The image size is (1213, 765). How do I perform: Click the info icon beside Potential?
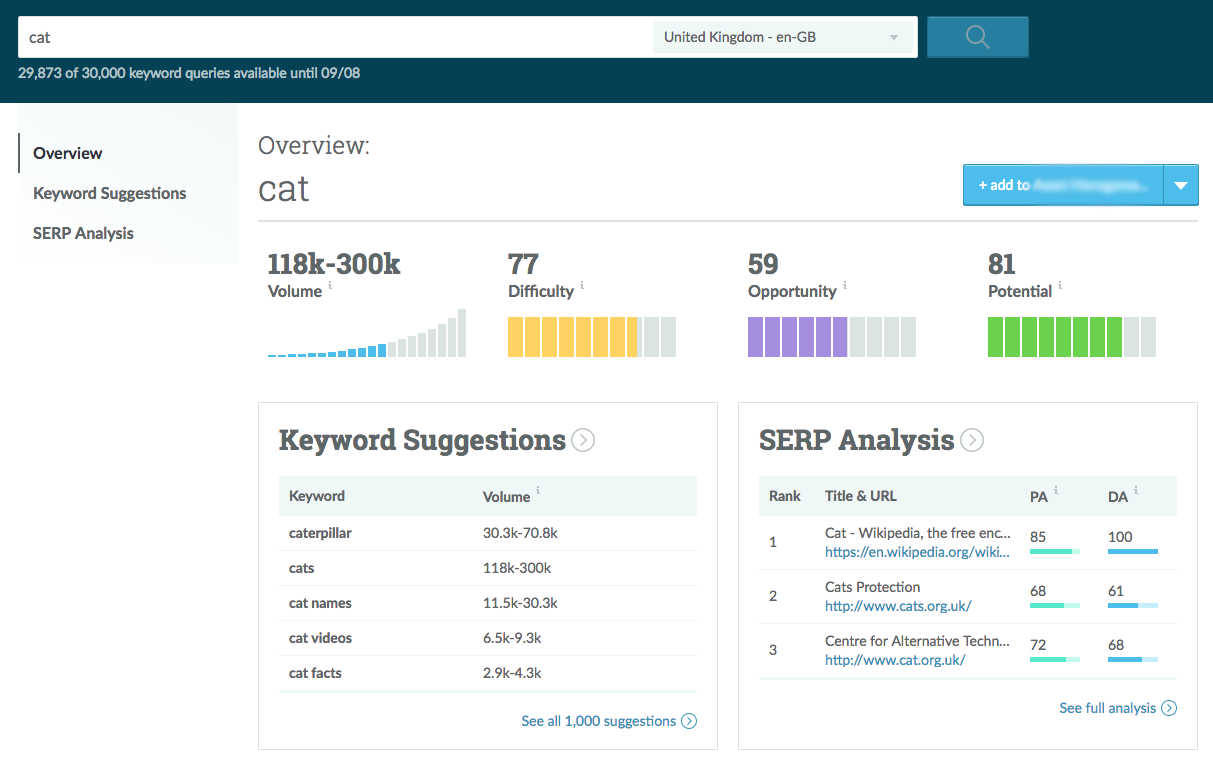coord(1060,286)
